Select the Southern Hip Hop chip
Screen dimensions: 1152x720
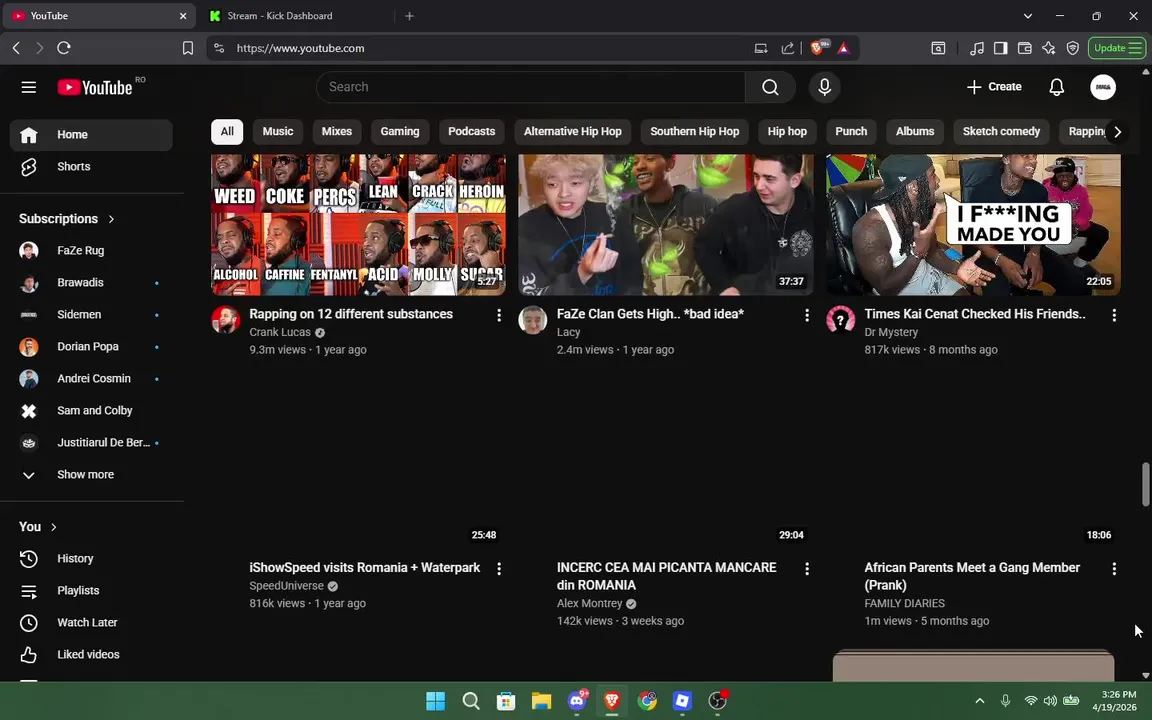pyautogui.click(x=694, y=132)
